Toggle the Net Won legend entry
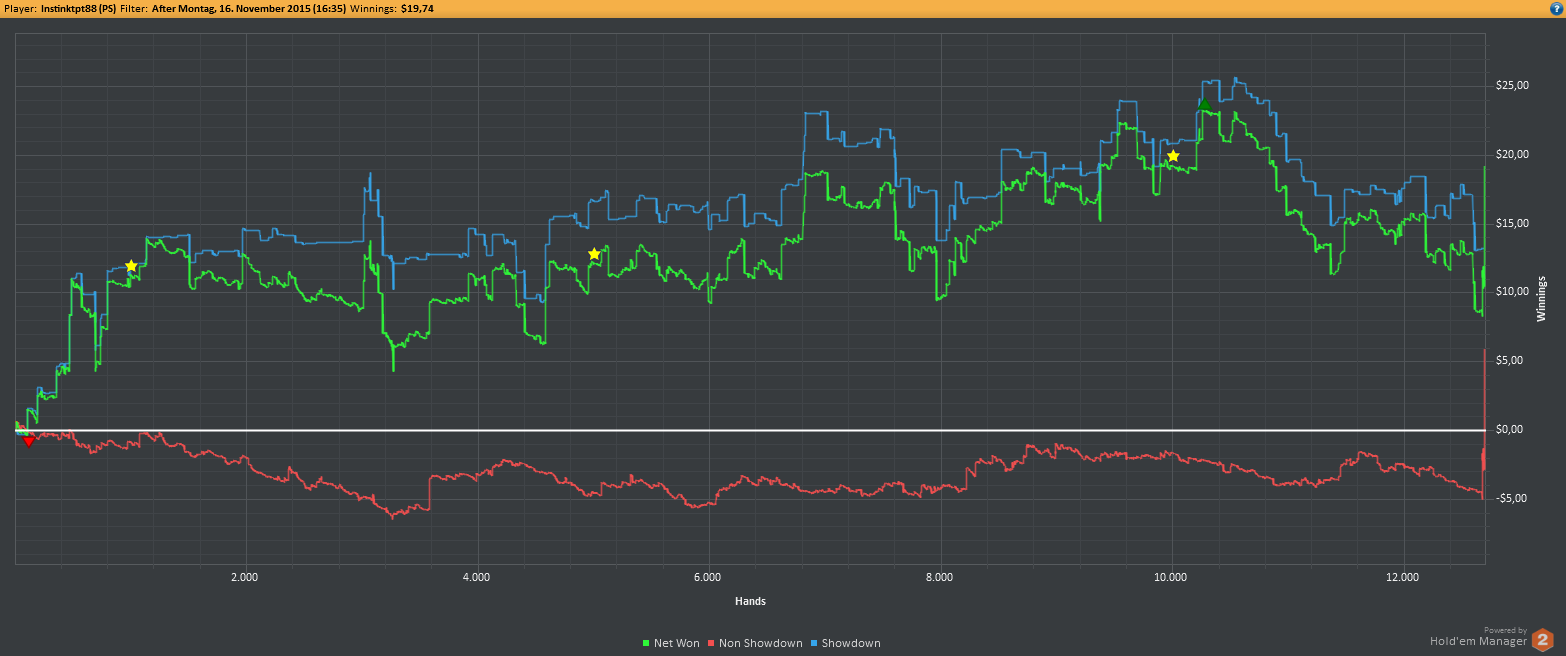 670,643
